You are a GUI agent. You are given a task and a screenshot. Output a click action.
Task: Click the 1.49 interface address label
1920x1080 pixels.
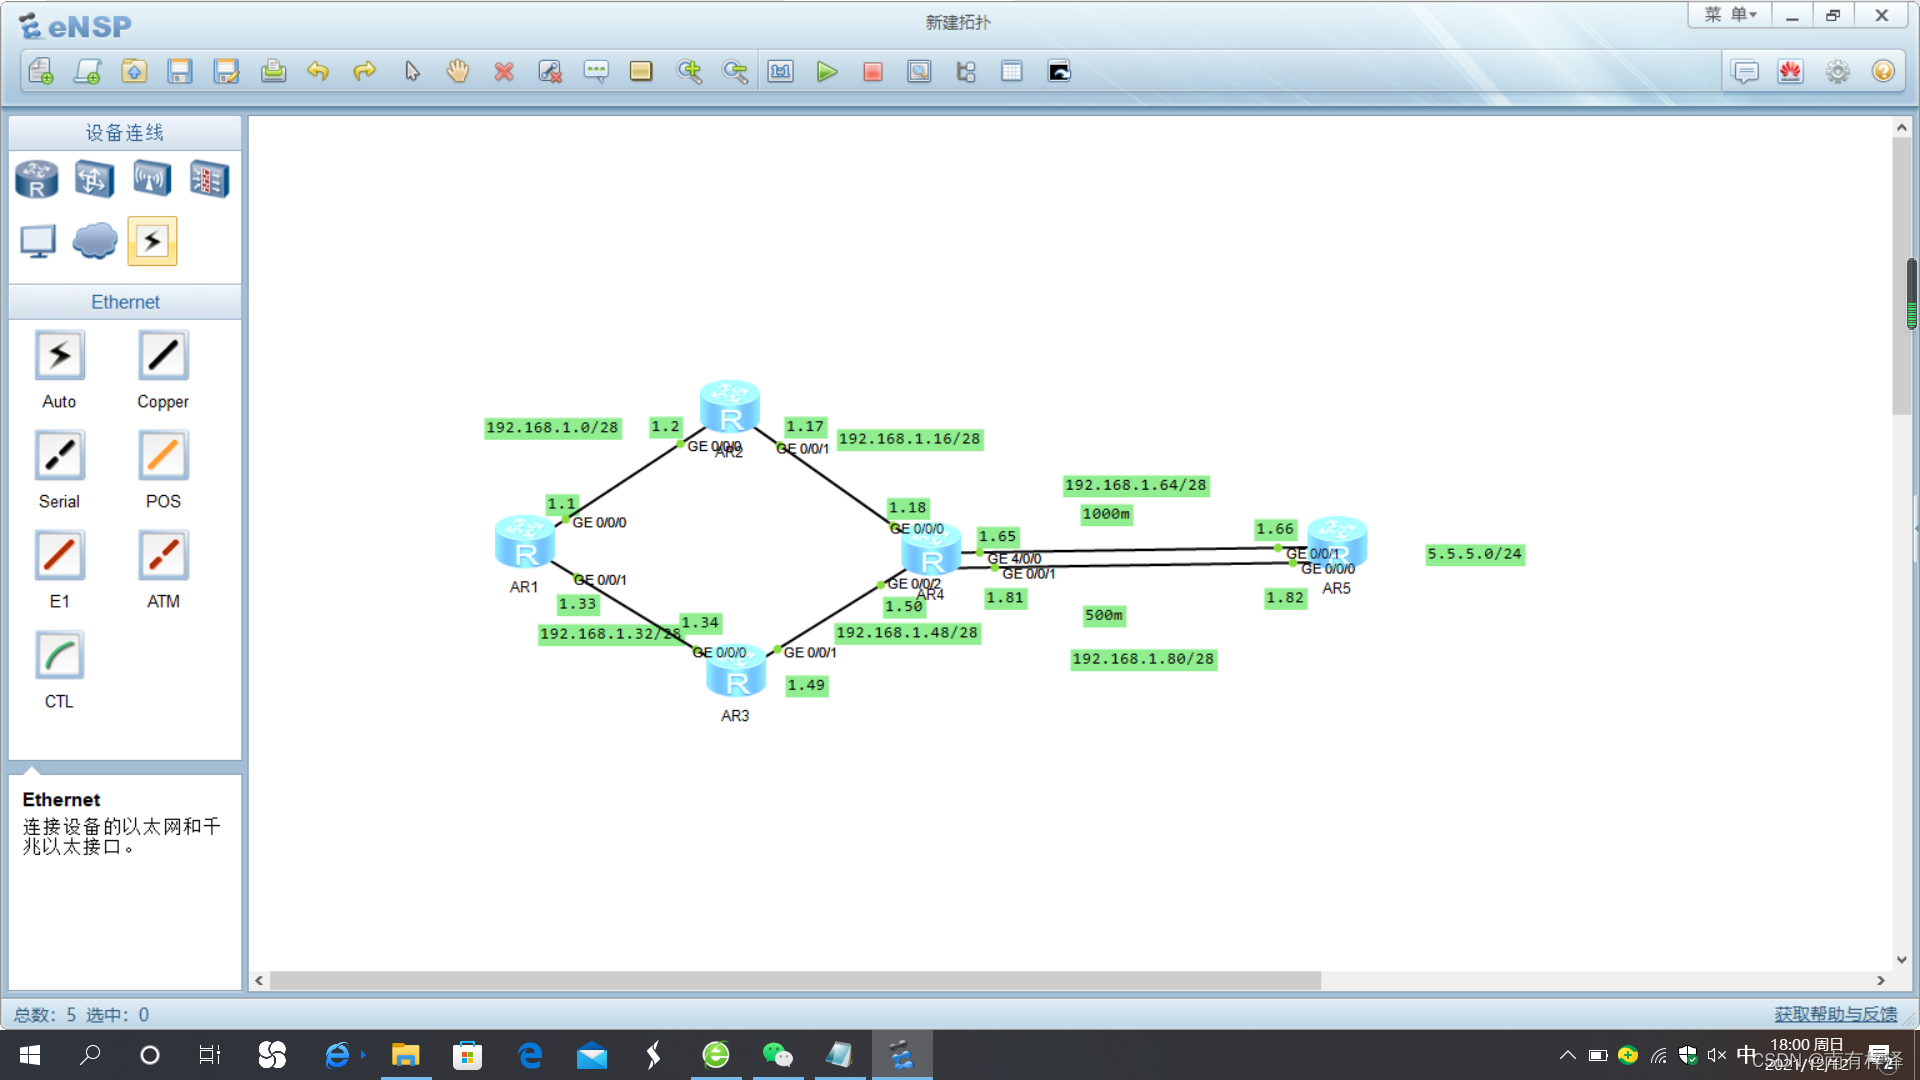[x=806, y=685]
